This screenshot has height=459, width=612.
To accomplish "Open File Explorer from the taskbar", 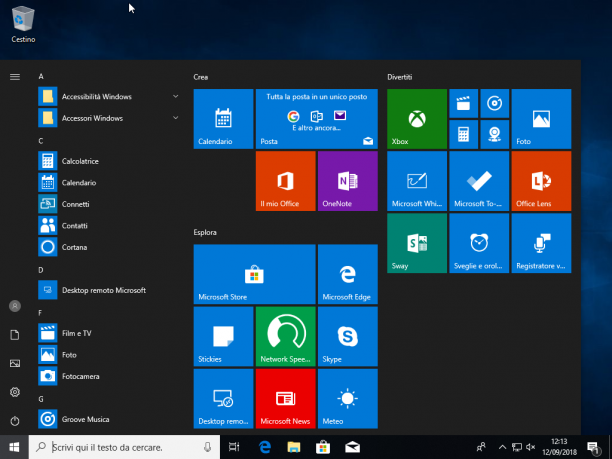I will [294, 447].
